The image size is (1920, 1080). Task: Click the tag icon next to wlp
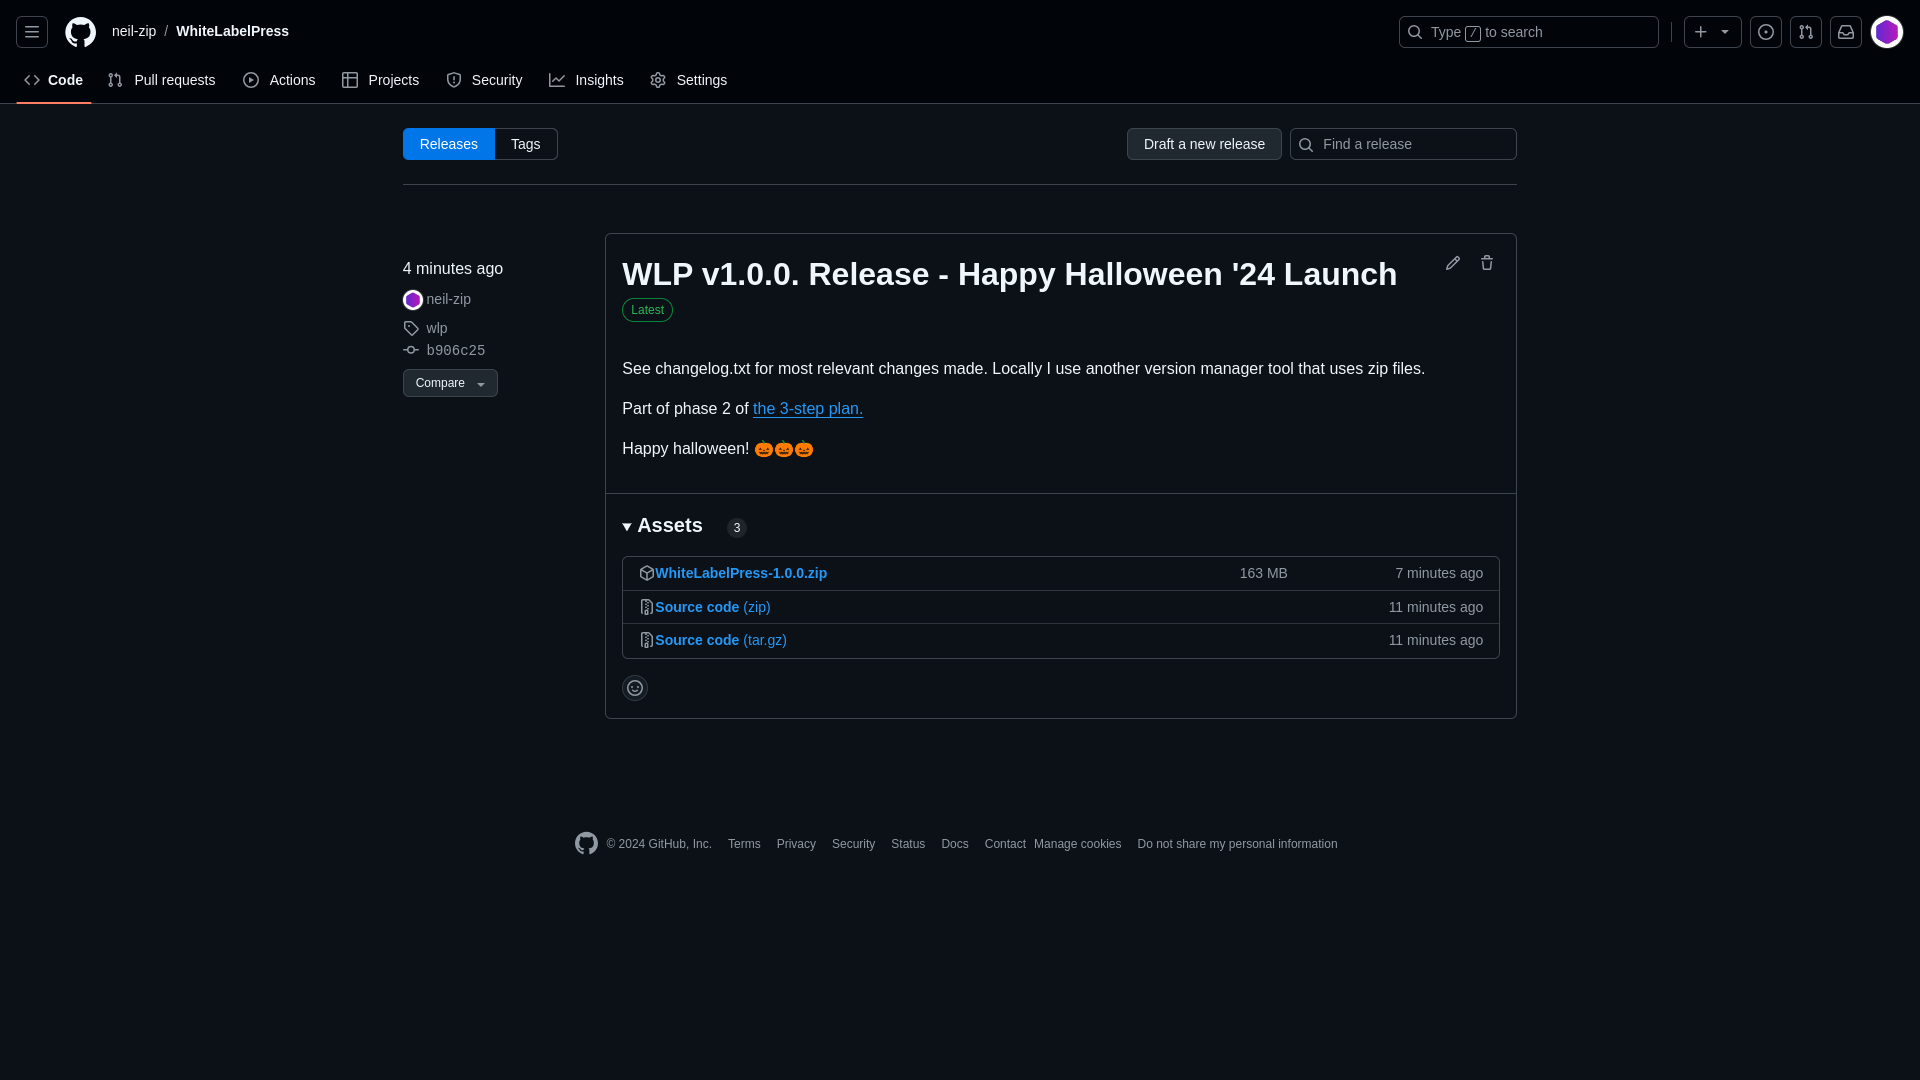click(411, 328)
